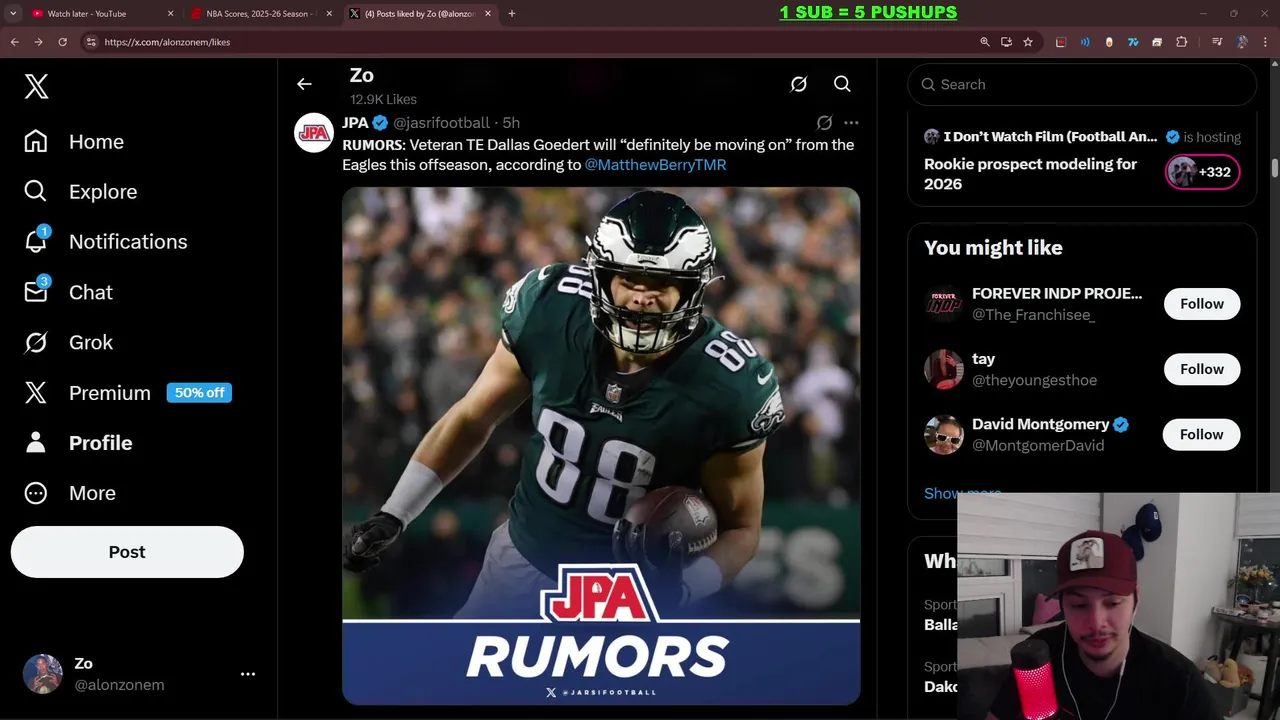Click the Zo account switcher name
This screenshot has width=1280, height=720.
83,663
